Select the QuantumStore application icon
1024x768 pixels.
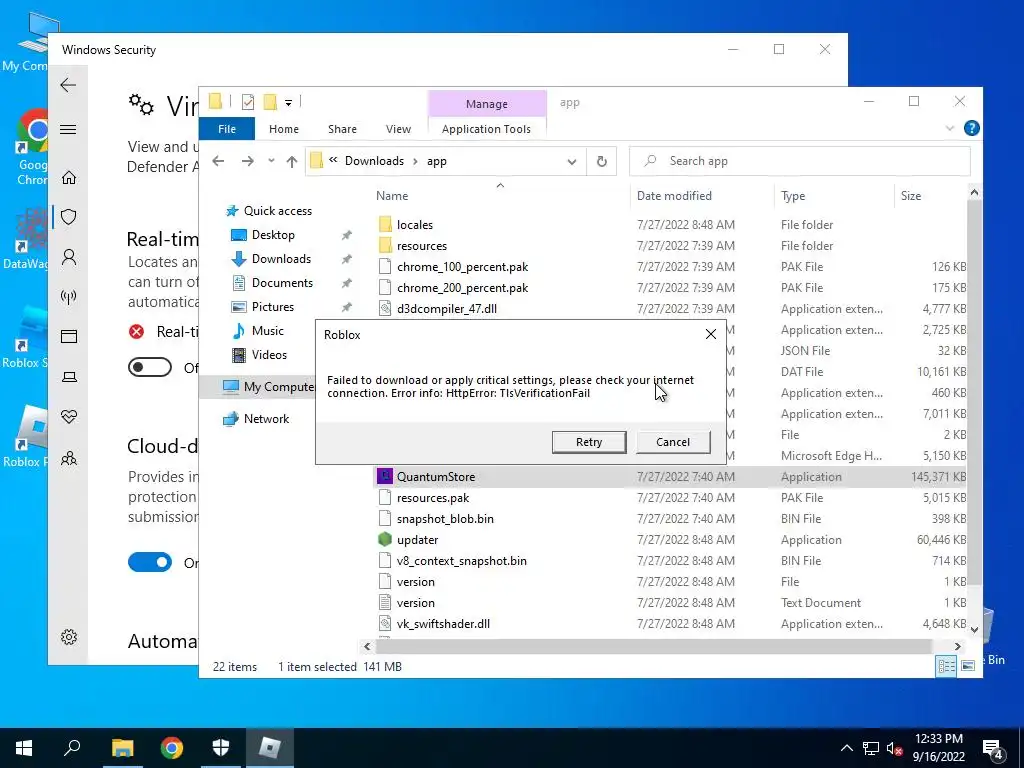point(385,477)
